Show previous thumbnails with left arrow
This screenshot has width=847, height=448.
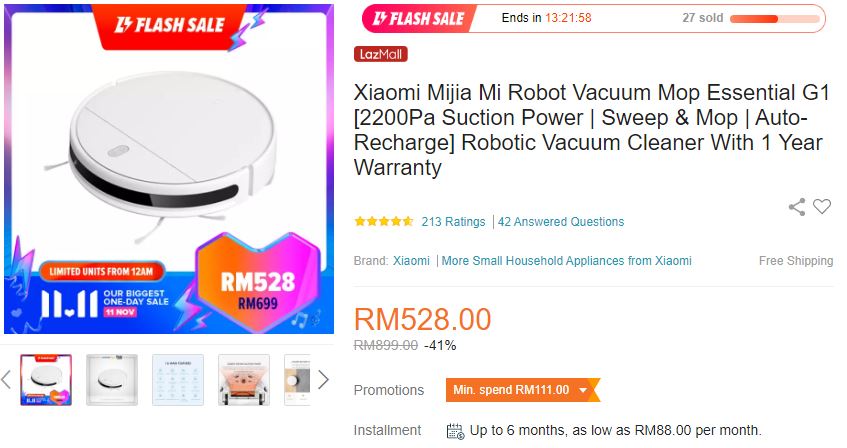tap(6, 379)
